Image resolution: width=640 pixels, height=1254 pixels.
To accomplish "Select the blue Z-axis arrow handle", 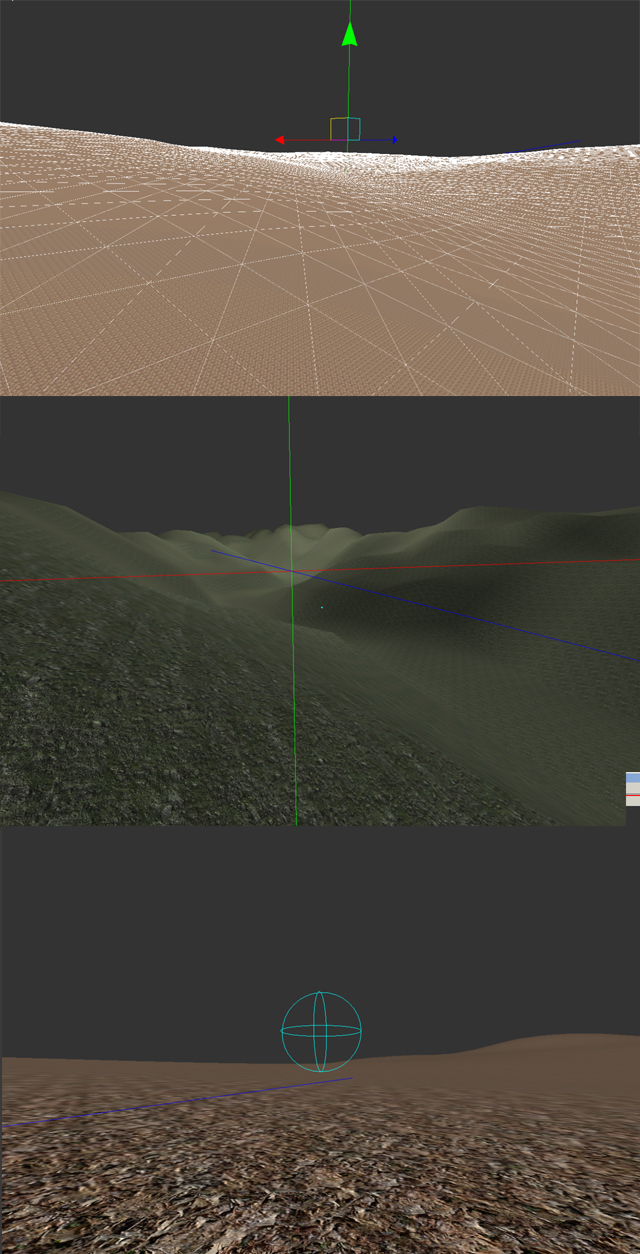I will point(393,140).
